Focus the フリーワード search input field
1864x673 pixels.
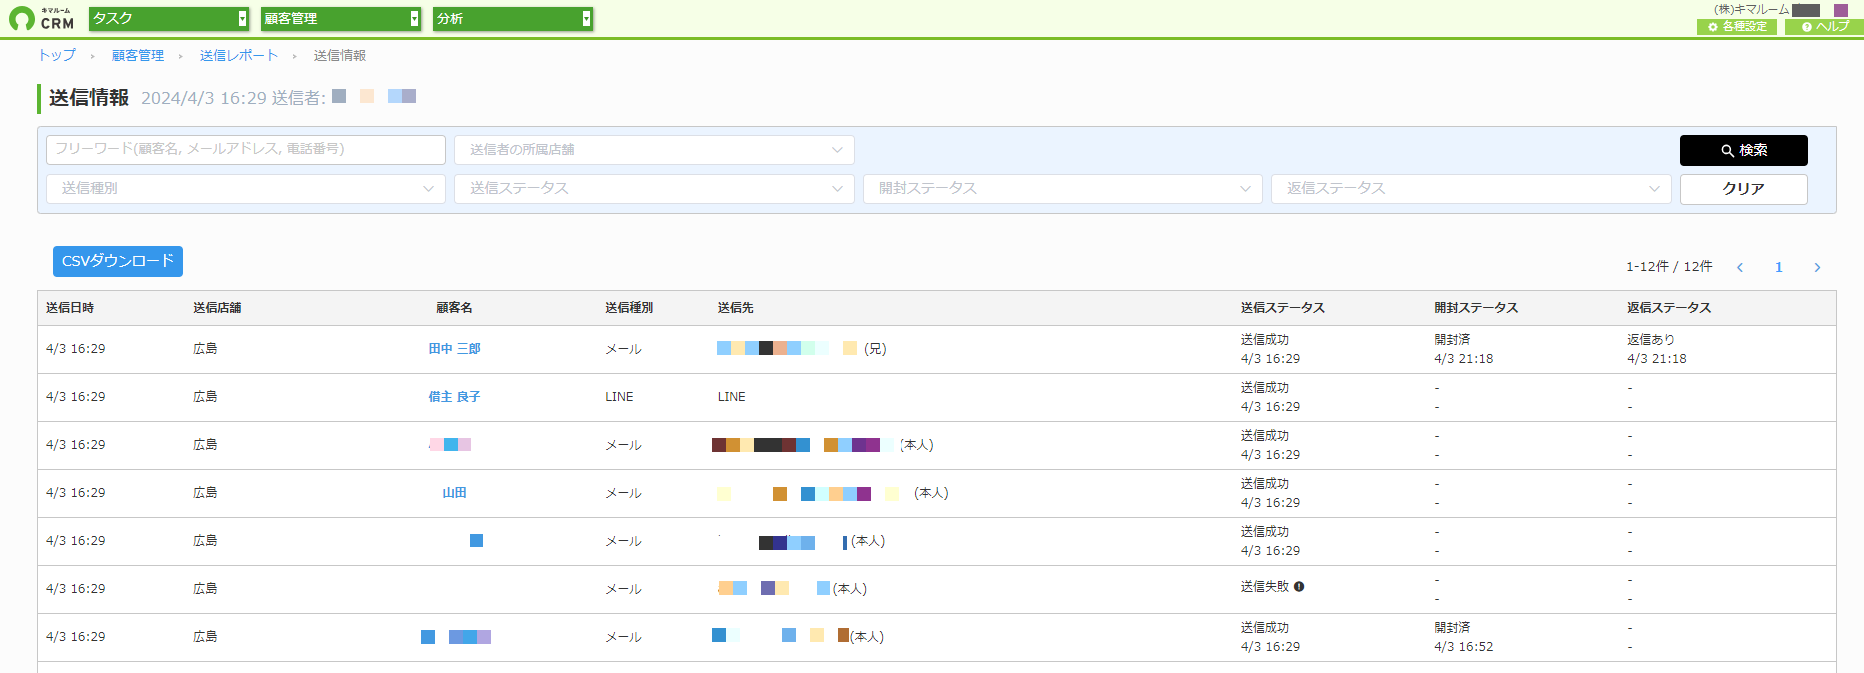246,150
